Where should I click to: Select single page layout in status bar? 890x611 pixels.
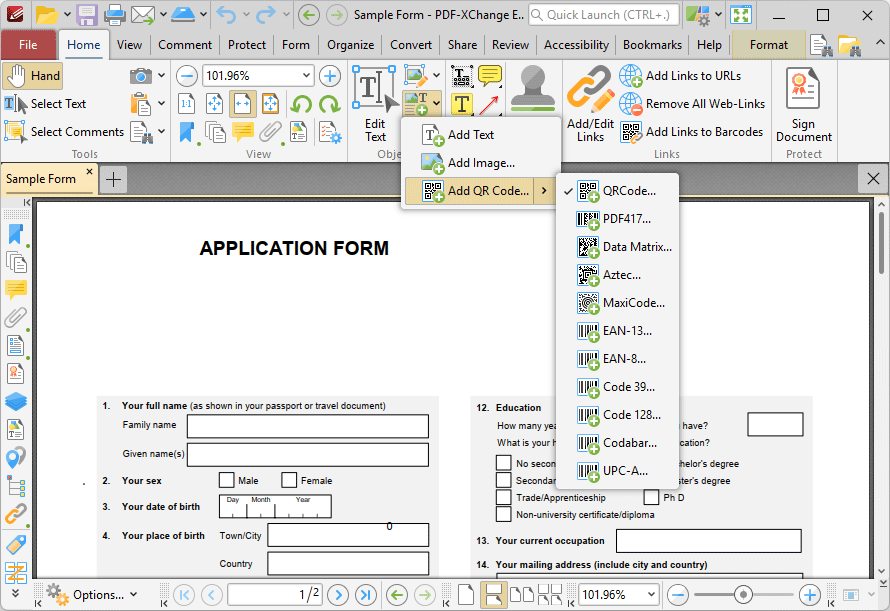click(x=466, y=595)
